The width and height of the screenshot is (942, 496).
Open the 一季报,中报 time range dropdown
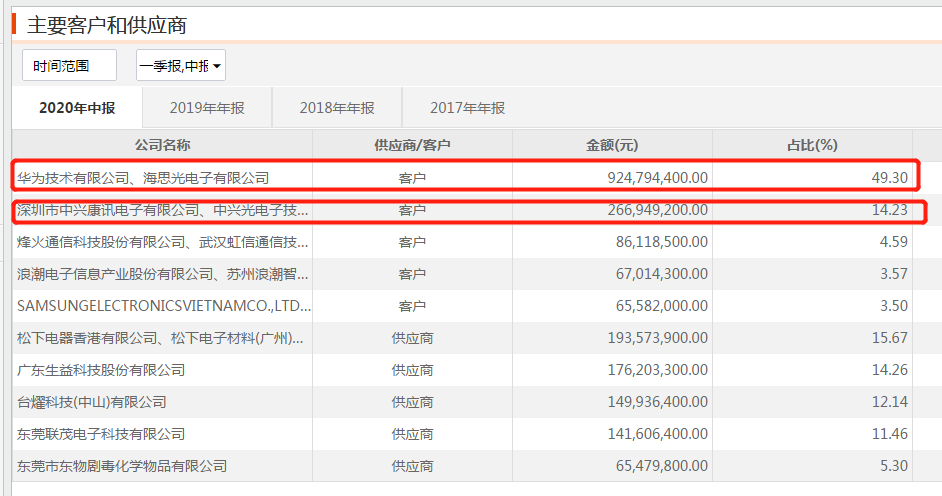pyautogui.click(x=181, y=65)
